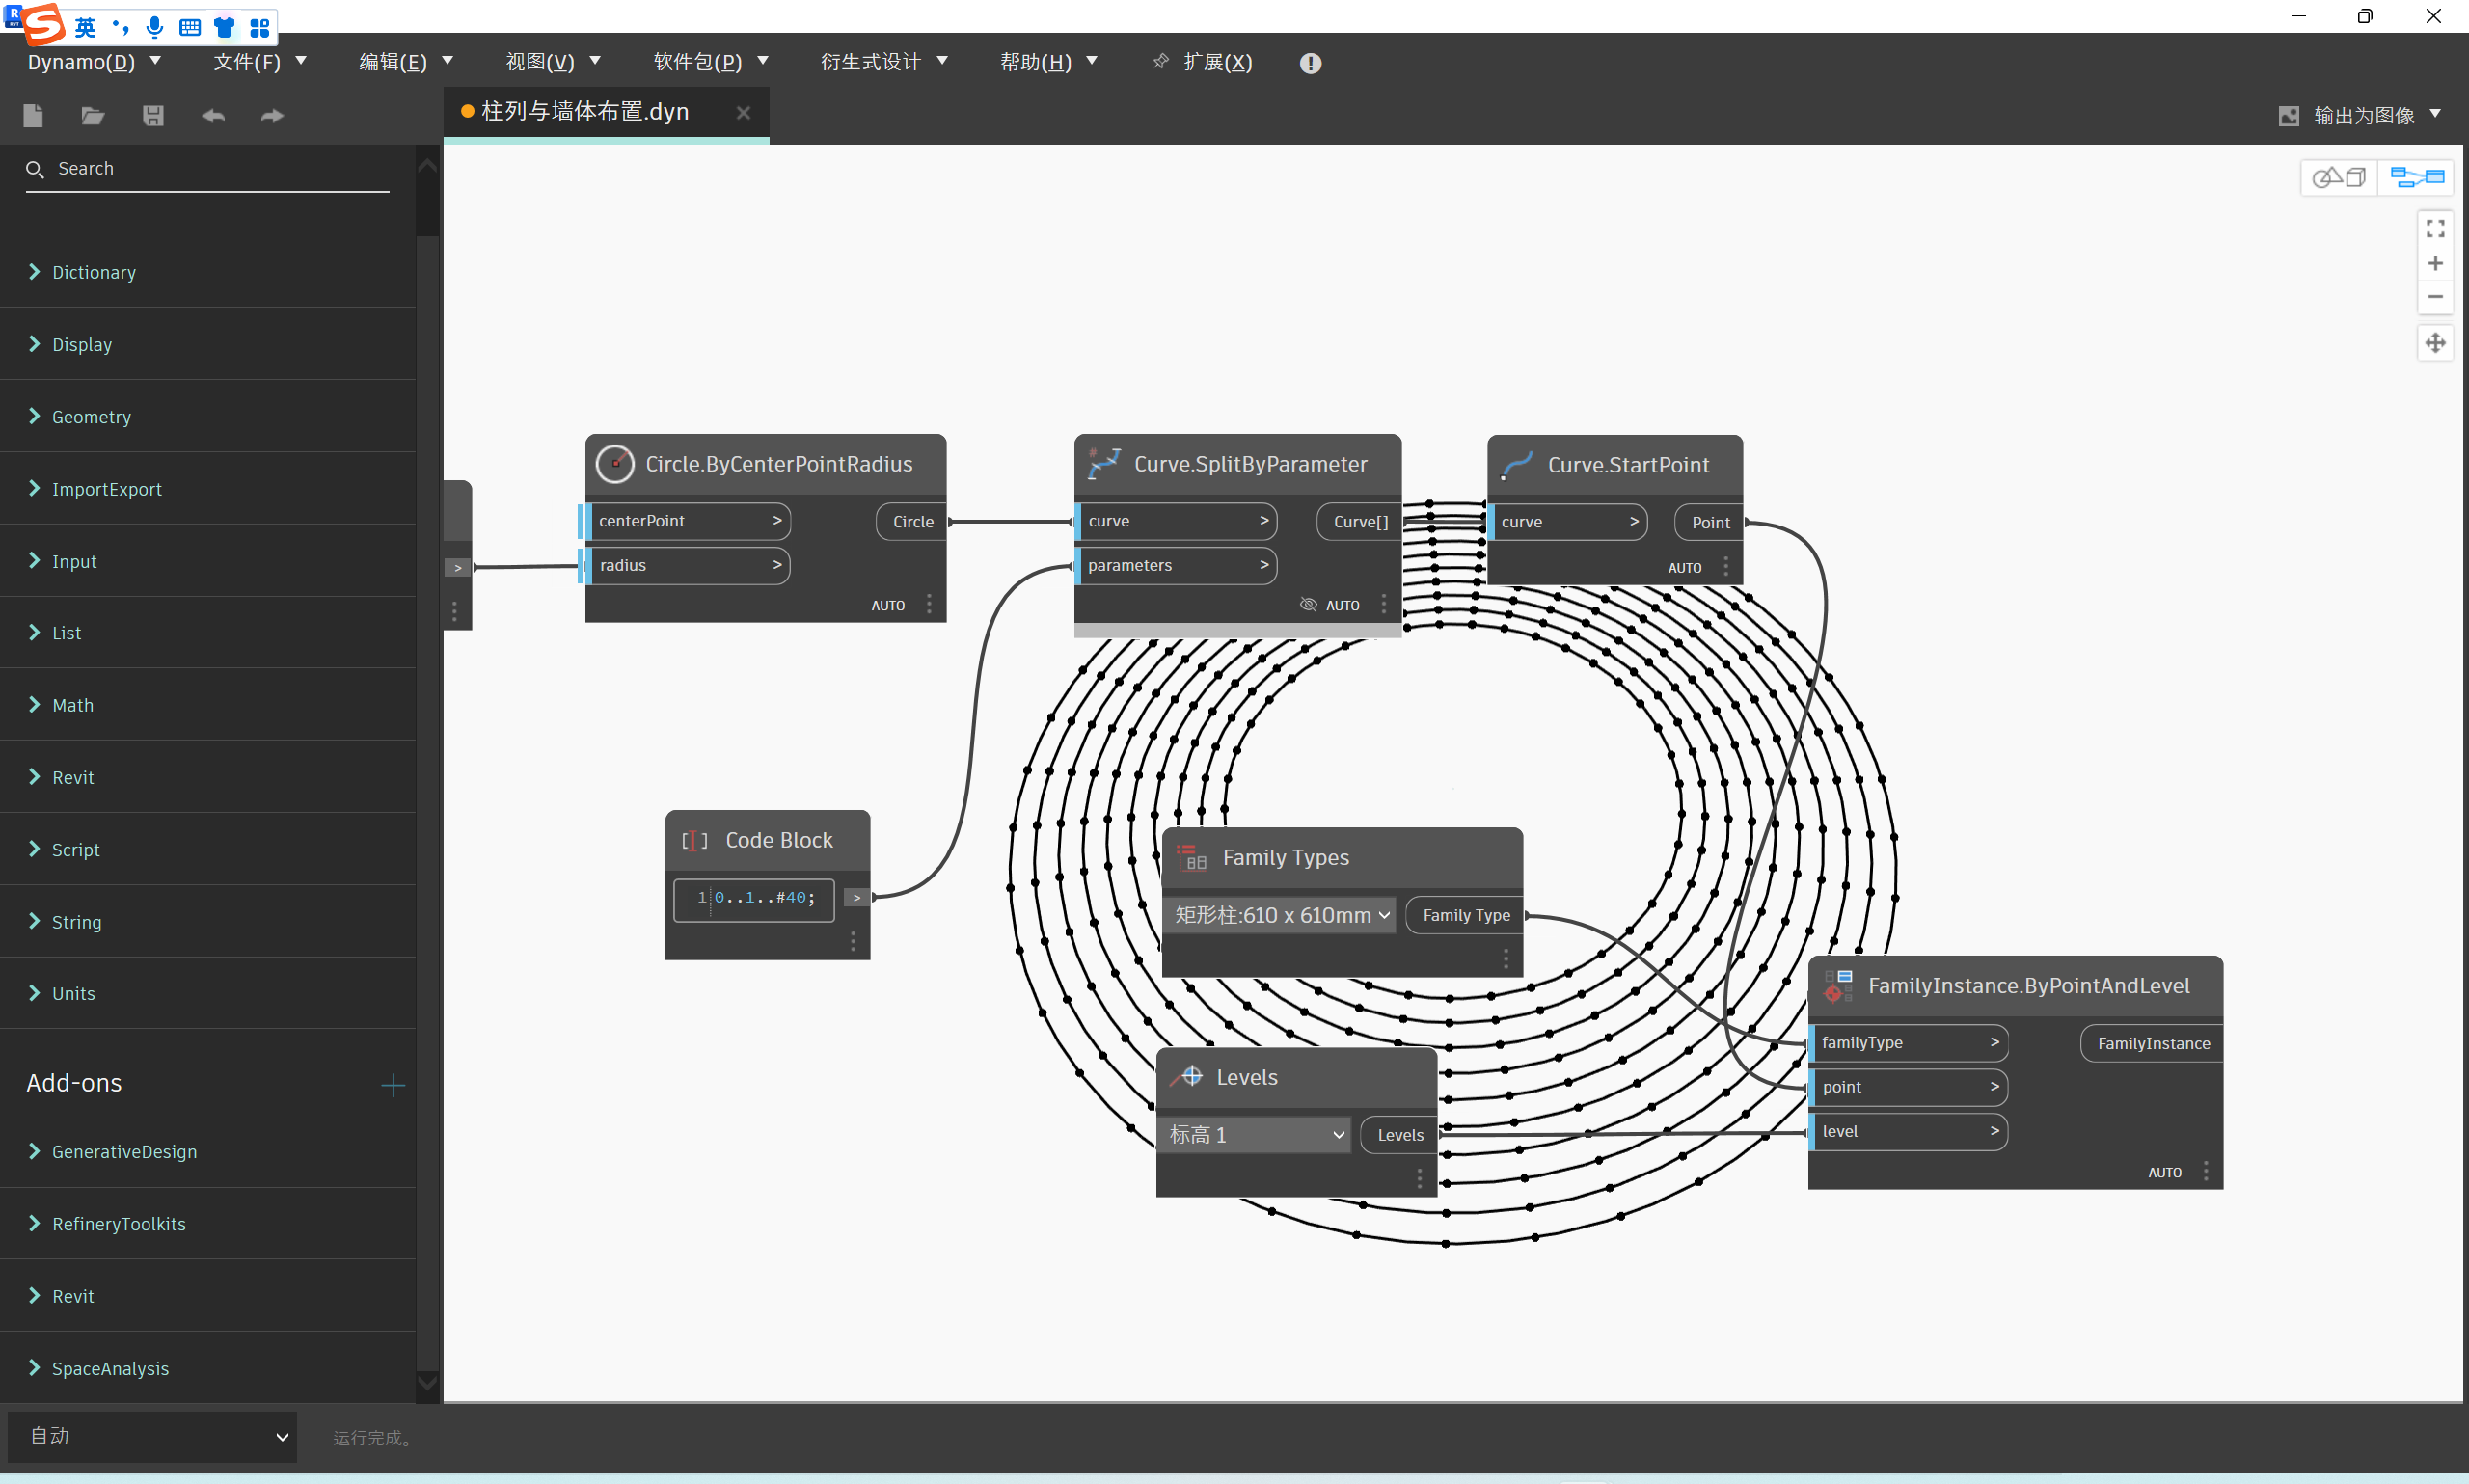This screenshot has width=2469, height=1484.
Task: Open Family Types node three-dot menu
Action: click(1506, 958)
